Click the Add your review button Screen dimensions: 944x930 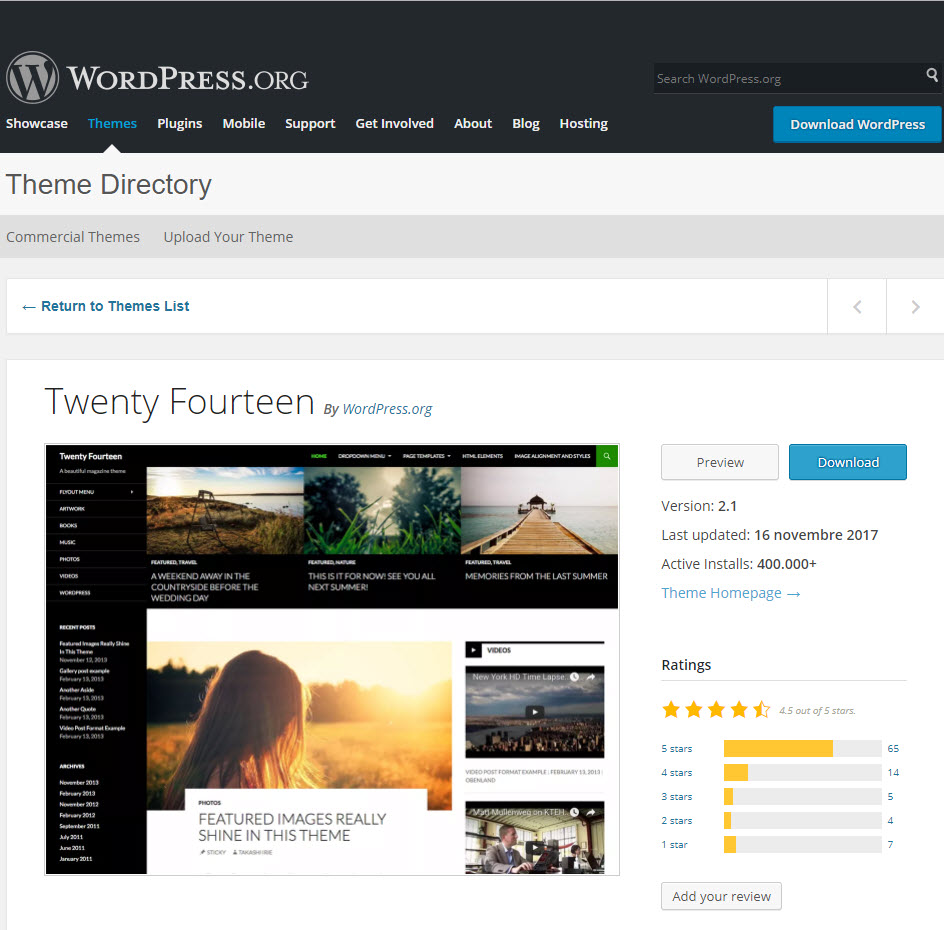721,896
